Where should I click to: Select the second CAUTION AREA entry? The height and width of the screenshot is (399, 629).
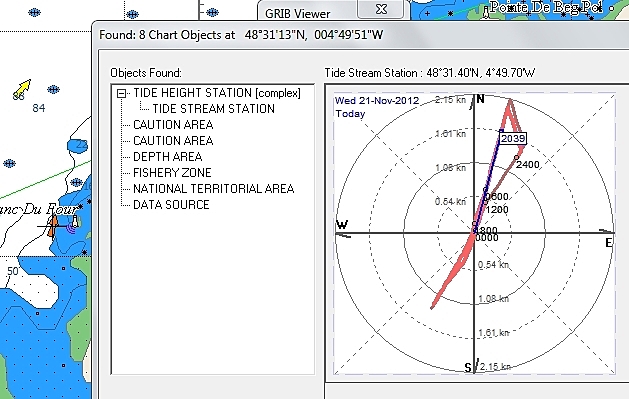173,141
